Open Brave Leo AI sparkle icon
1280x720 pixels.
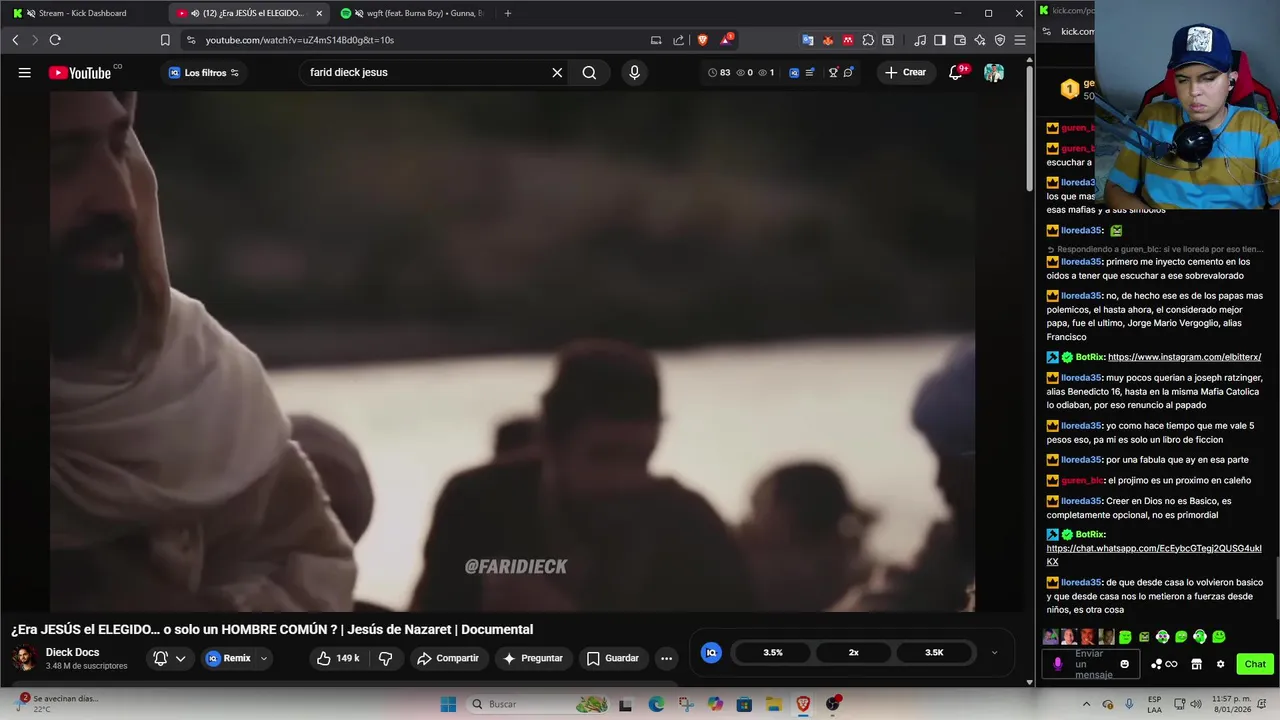[980, 40]
